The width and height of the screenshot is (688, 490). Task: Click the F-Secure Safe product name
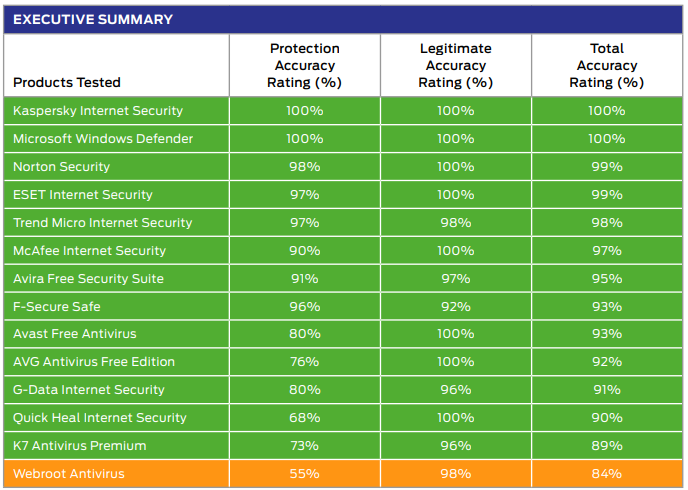point(57,306)
